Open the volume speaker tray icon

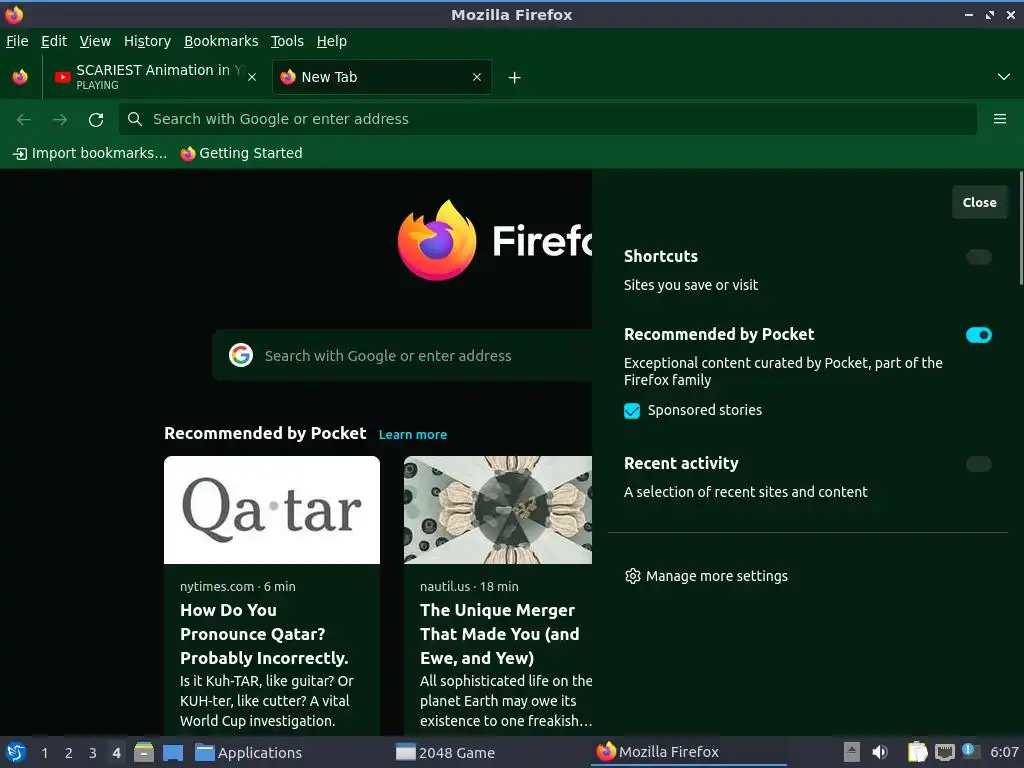[x=880, y=752]
